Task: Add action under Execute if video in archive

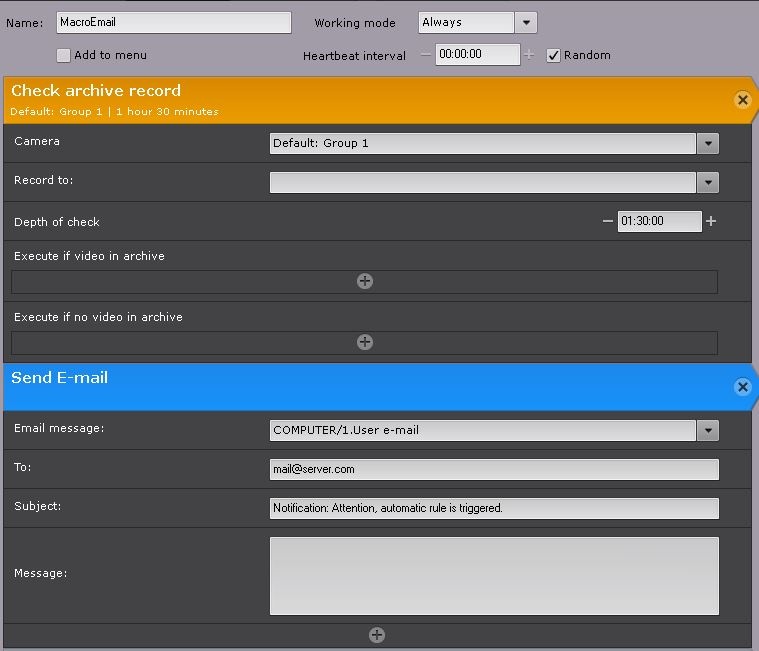Action: pyautogui.click(x=365, y=281)
